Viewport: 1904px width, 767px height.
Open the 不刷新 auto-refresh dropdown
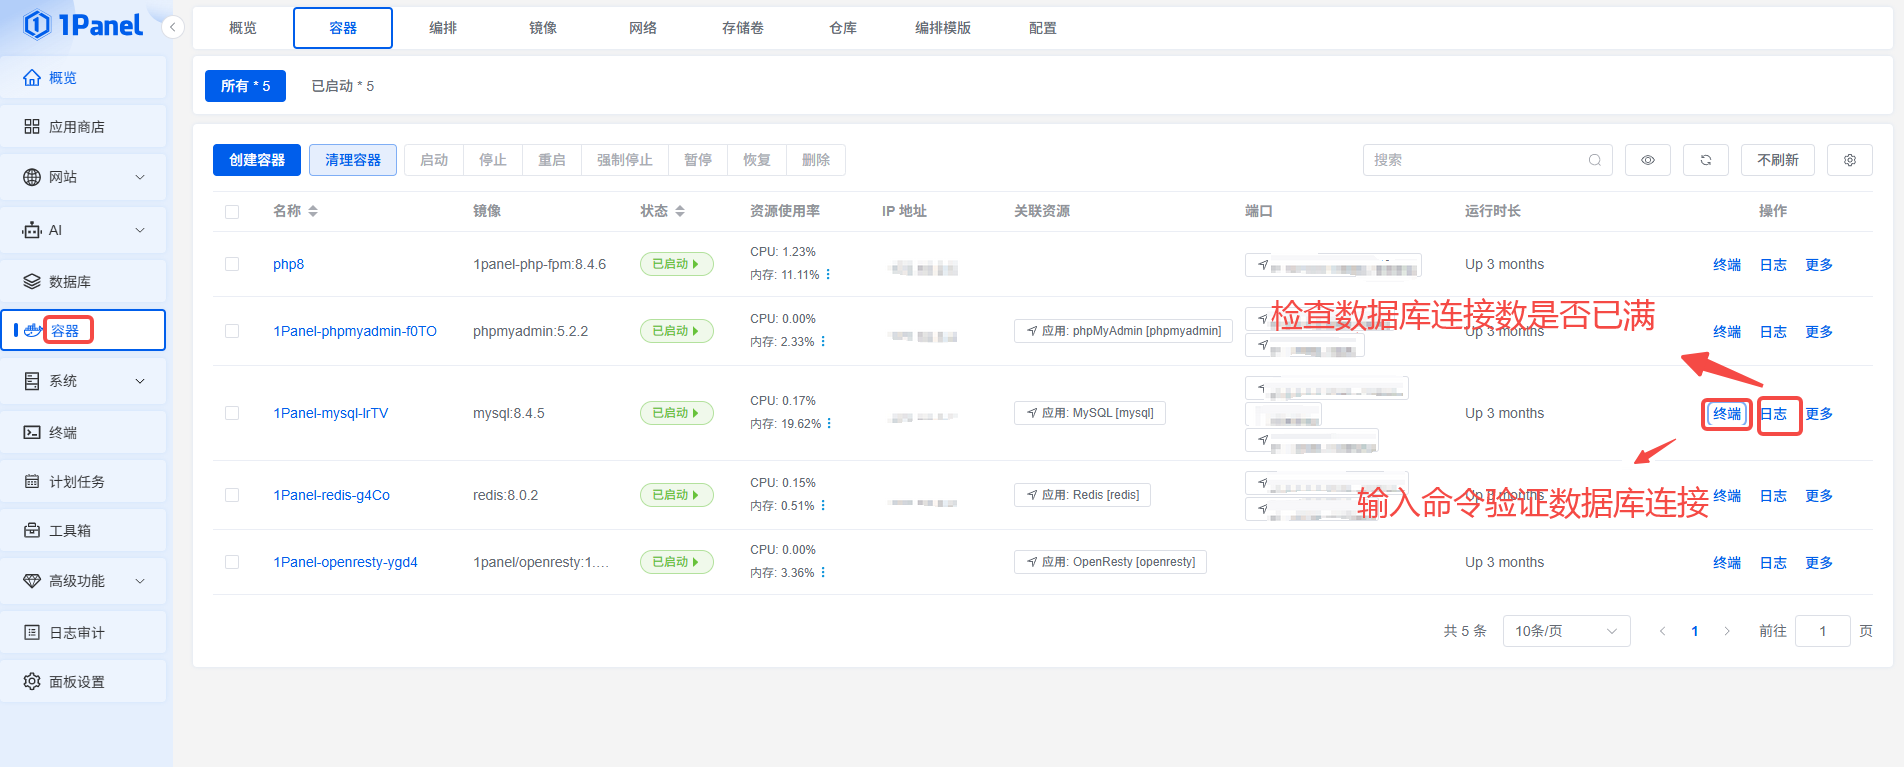coord(1777,160)
